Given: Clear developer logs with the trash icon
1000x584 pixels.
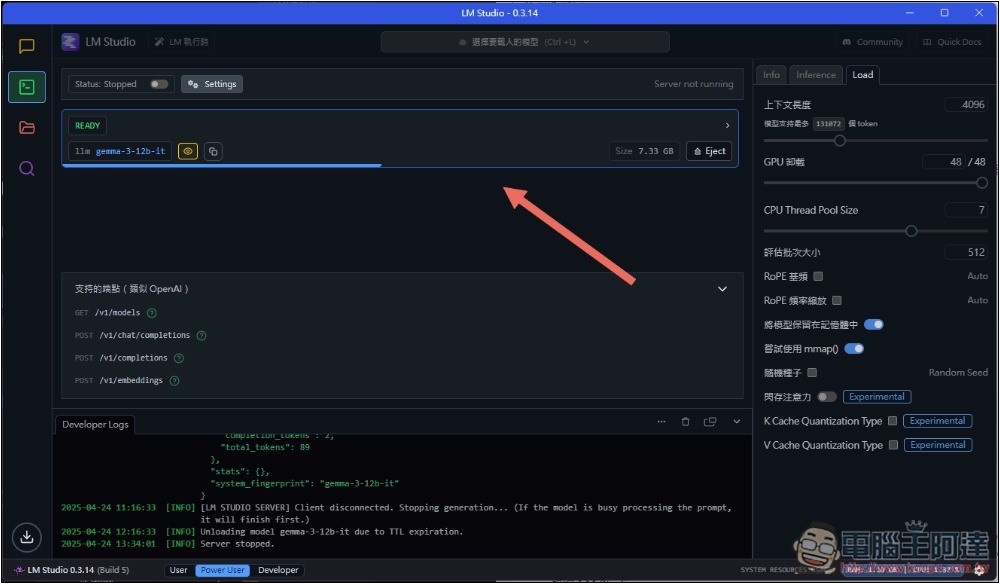Looking at the screenshot, I should pyautogui.click(x=685, y=423).
